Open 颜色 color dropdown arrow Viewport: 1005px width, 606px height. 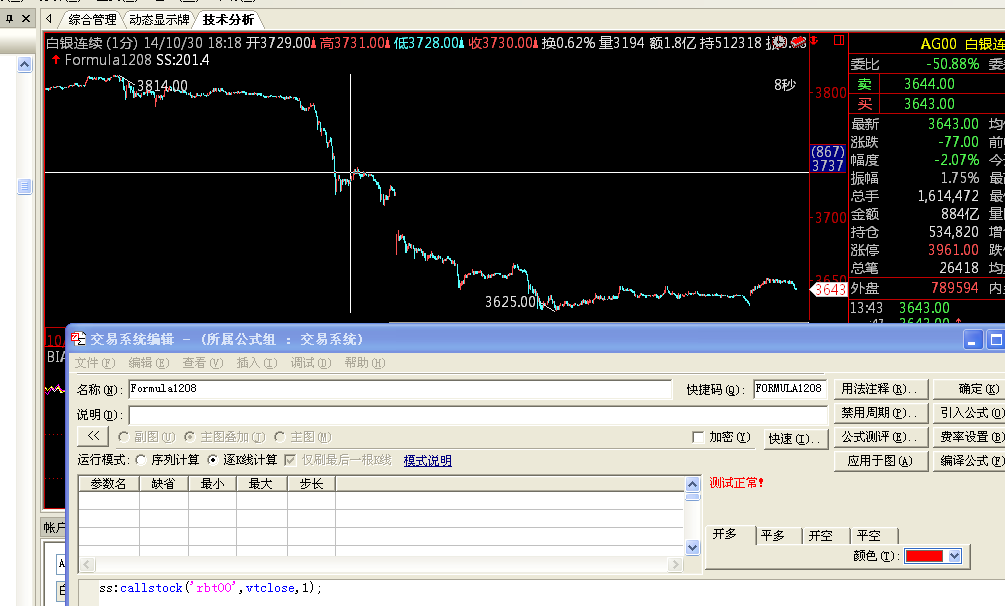click(954, 556)
